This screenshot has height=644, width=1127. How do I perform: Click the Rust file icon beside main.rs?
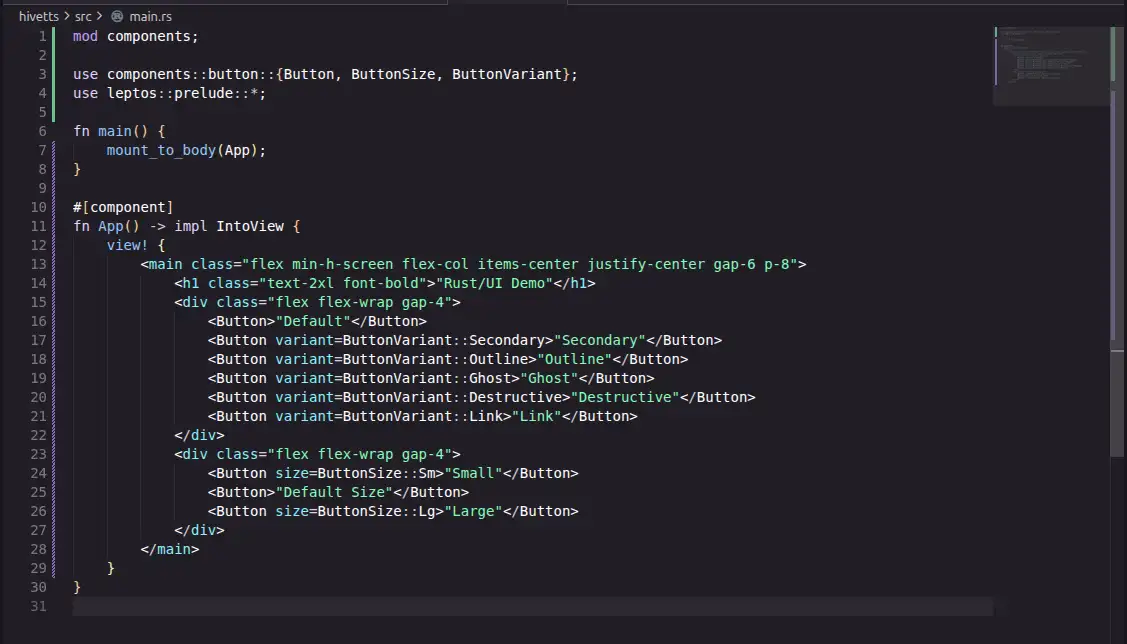coord(117,16)
